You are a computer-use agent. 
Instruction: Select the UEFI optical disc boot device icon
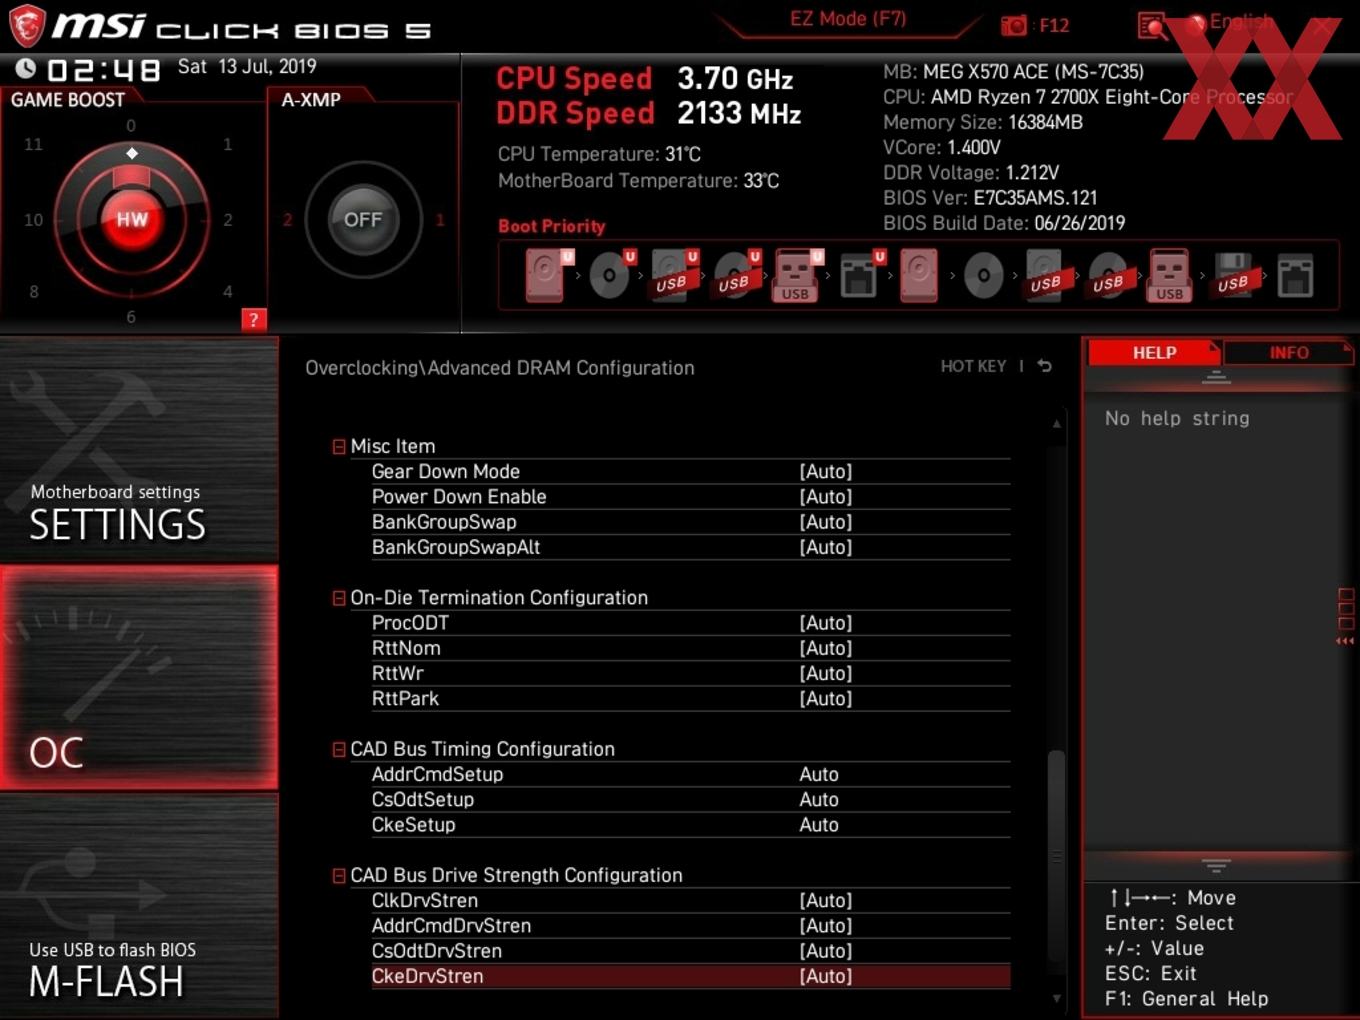pos(611,275)
